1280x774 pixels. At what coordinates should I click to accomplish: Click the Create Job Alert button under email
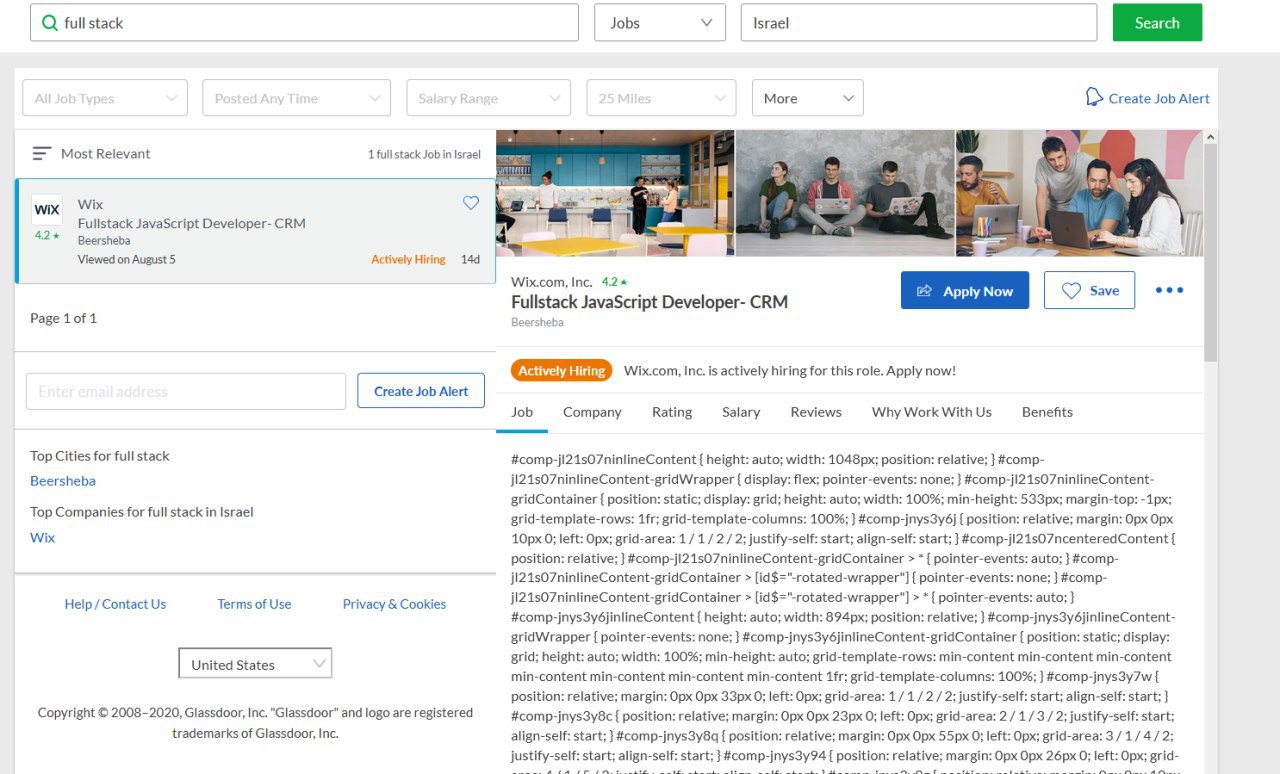click(x=421, y=391)
